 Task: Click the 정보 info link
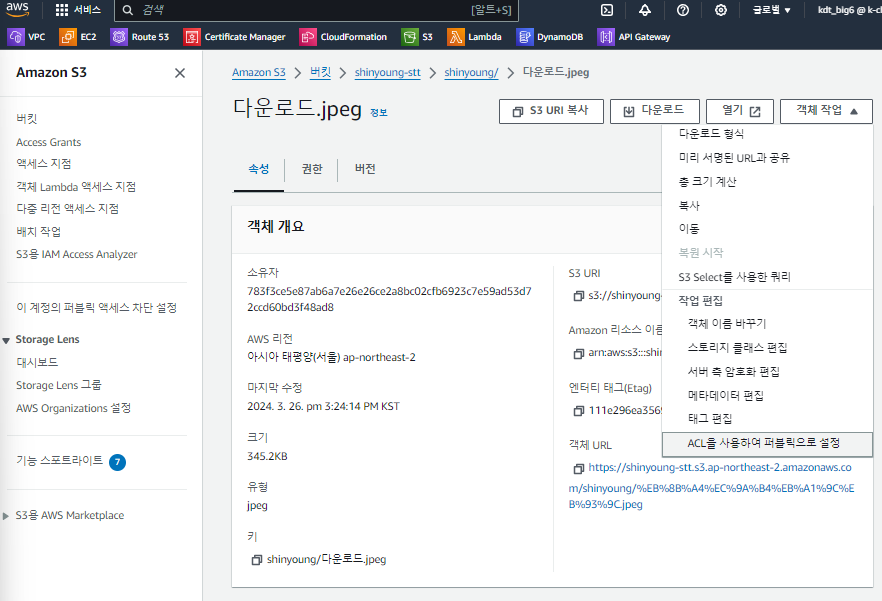(x=379, y=113)
